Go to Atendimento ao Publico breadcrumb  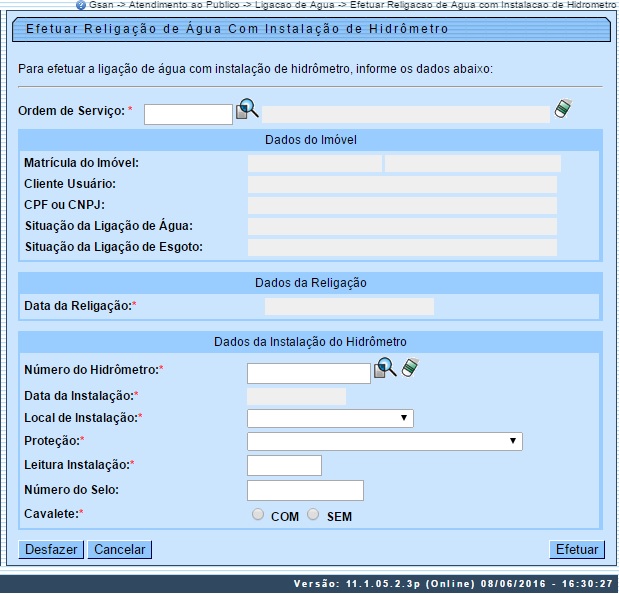click(183, 5)
